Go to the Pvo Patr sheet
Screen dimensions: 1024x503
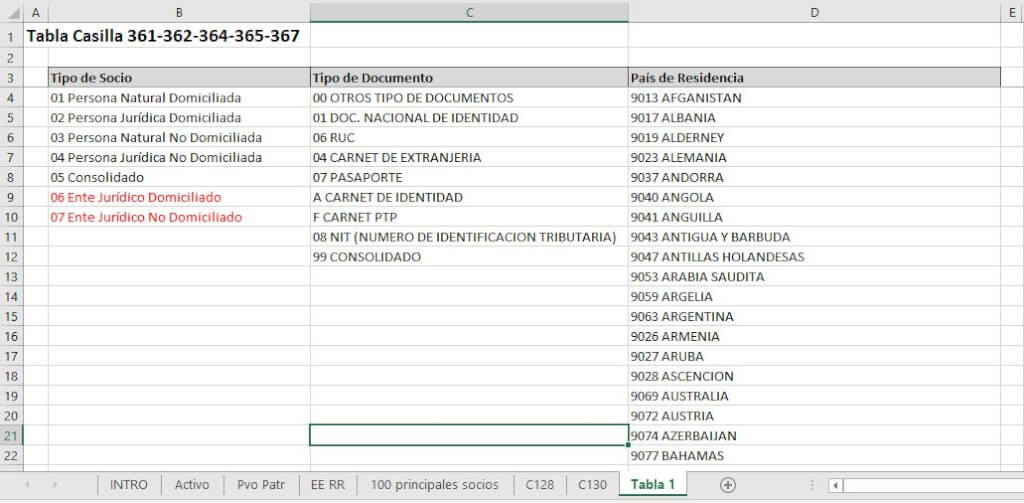point(261,485)
